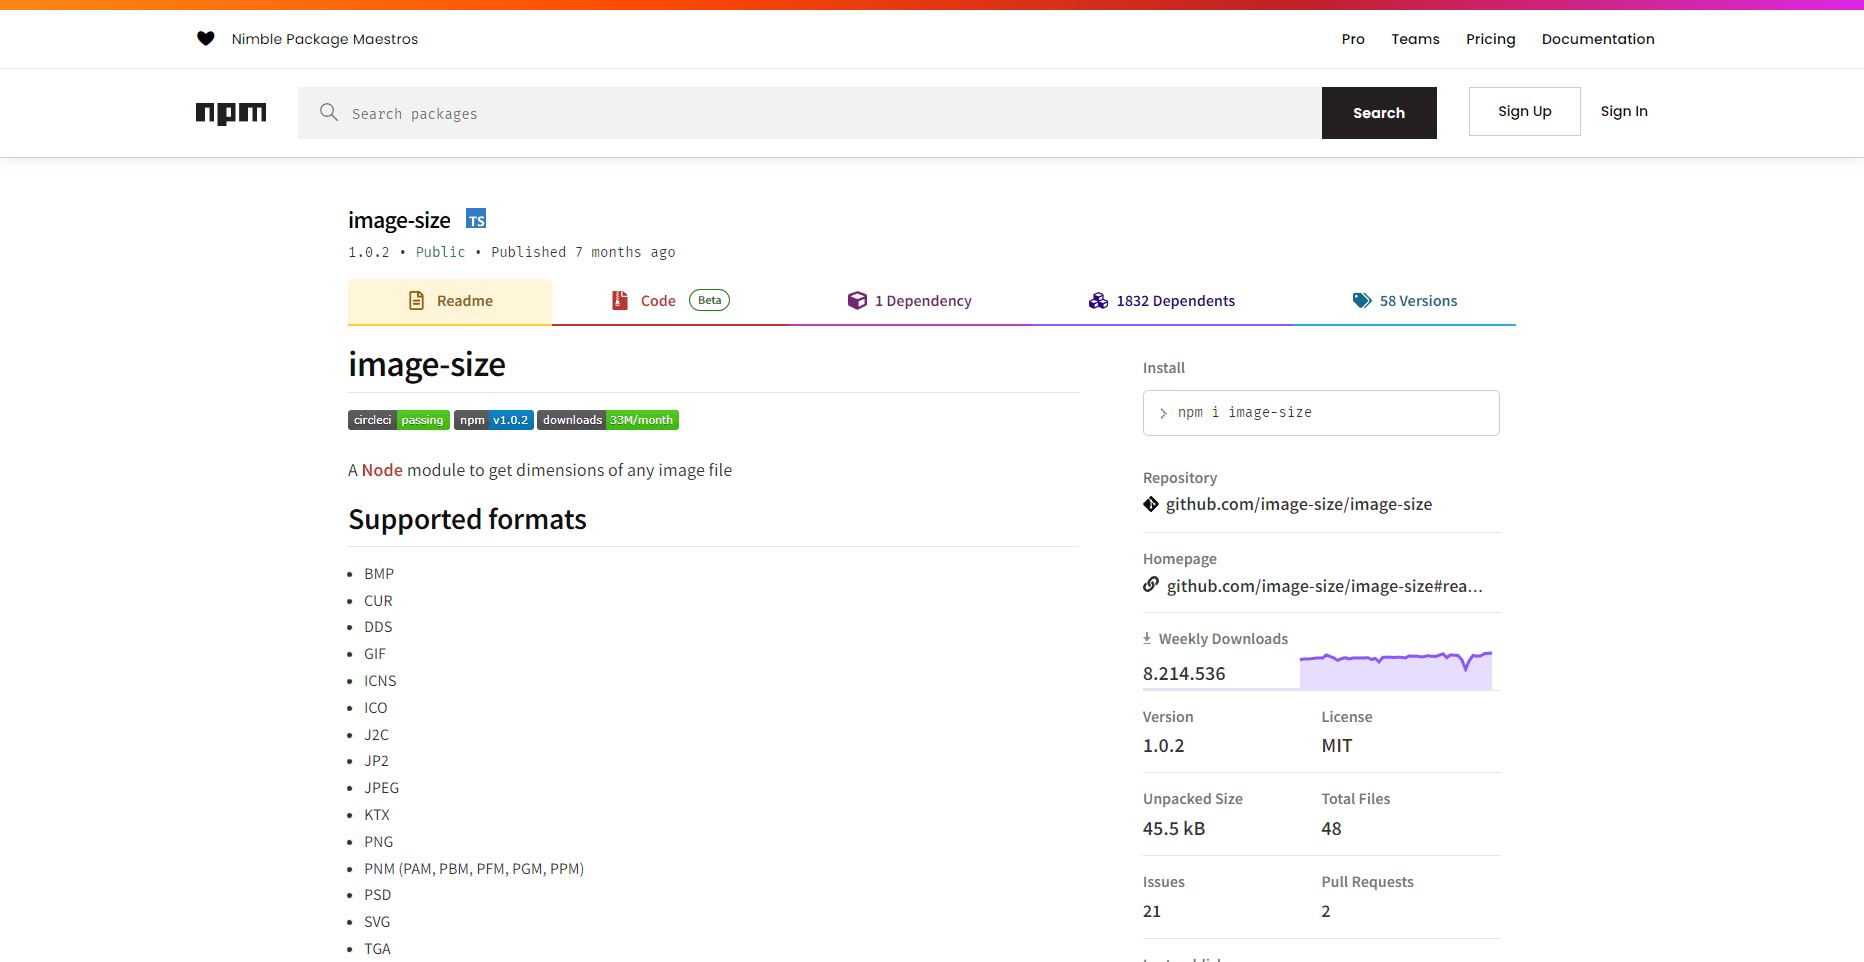Image resolution: width=1864 pixels, height=962 pixels.
Task: Click the Supported formats heading
Action: pyautogui.click(x=467, y=520)
